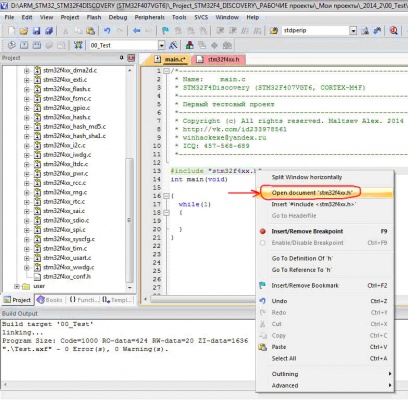This screenshot has width=408, height=400.
Task: Select stm32f4xx_tim.c in project tree
Action: coord(65,249)
